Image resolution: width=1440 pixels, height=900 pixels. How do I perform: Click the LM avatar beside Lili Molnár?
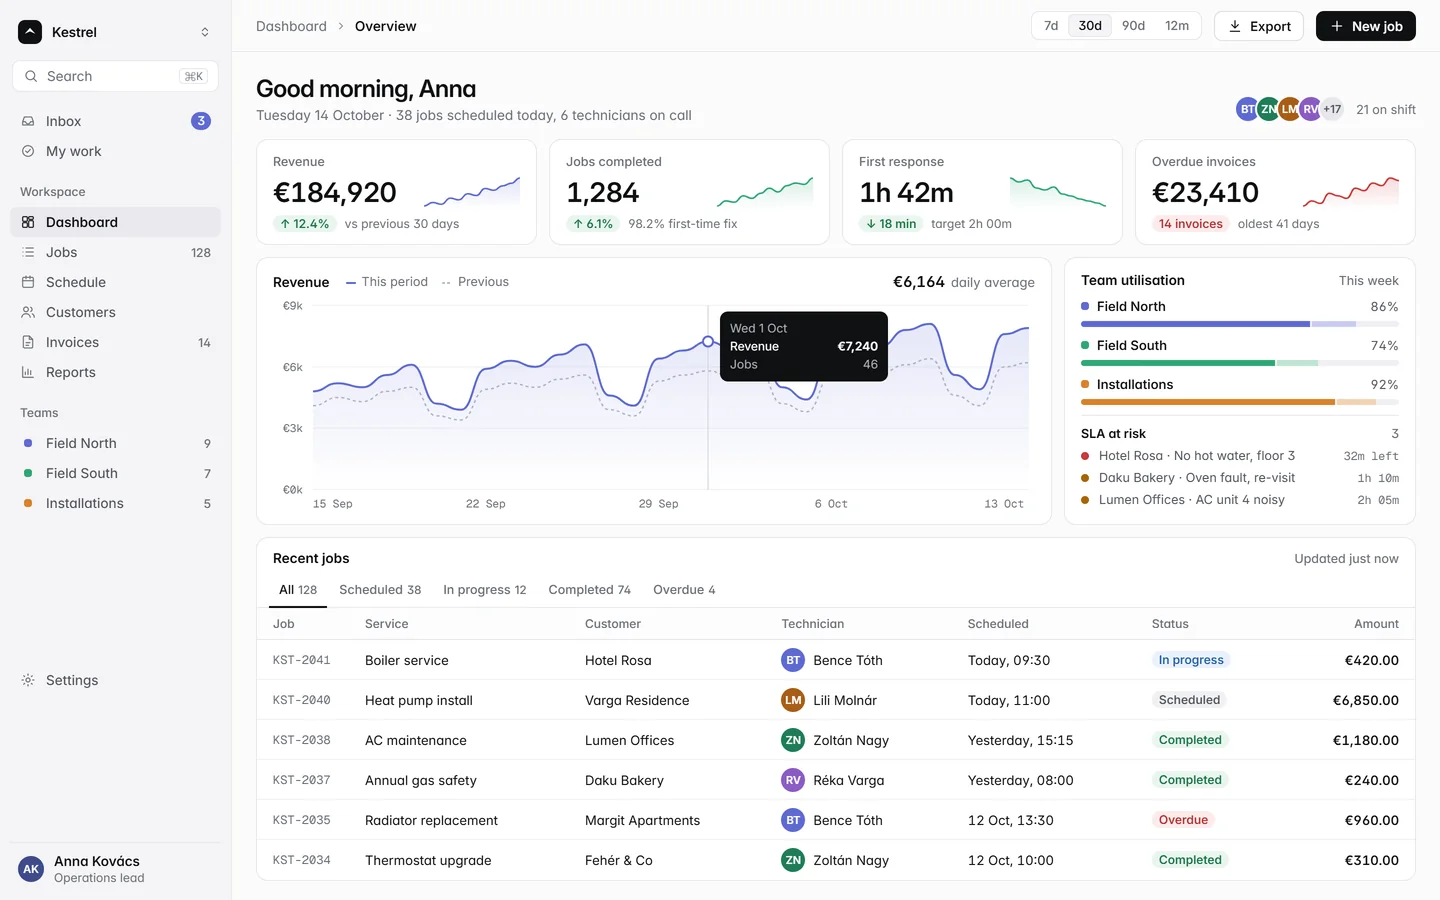coord(793,700)
